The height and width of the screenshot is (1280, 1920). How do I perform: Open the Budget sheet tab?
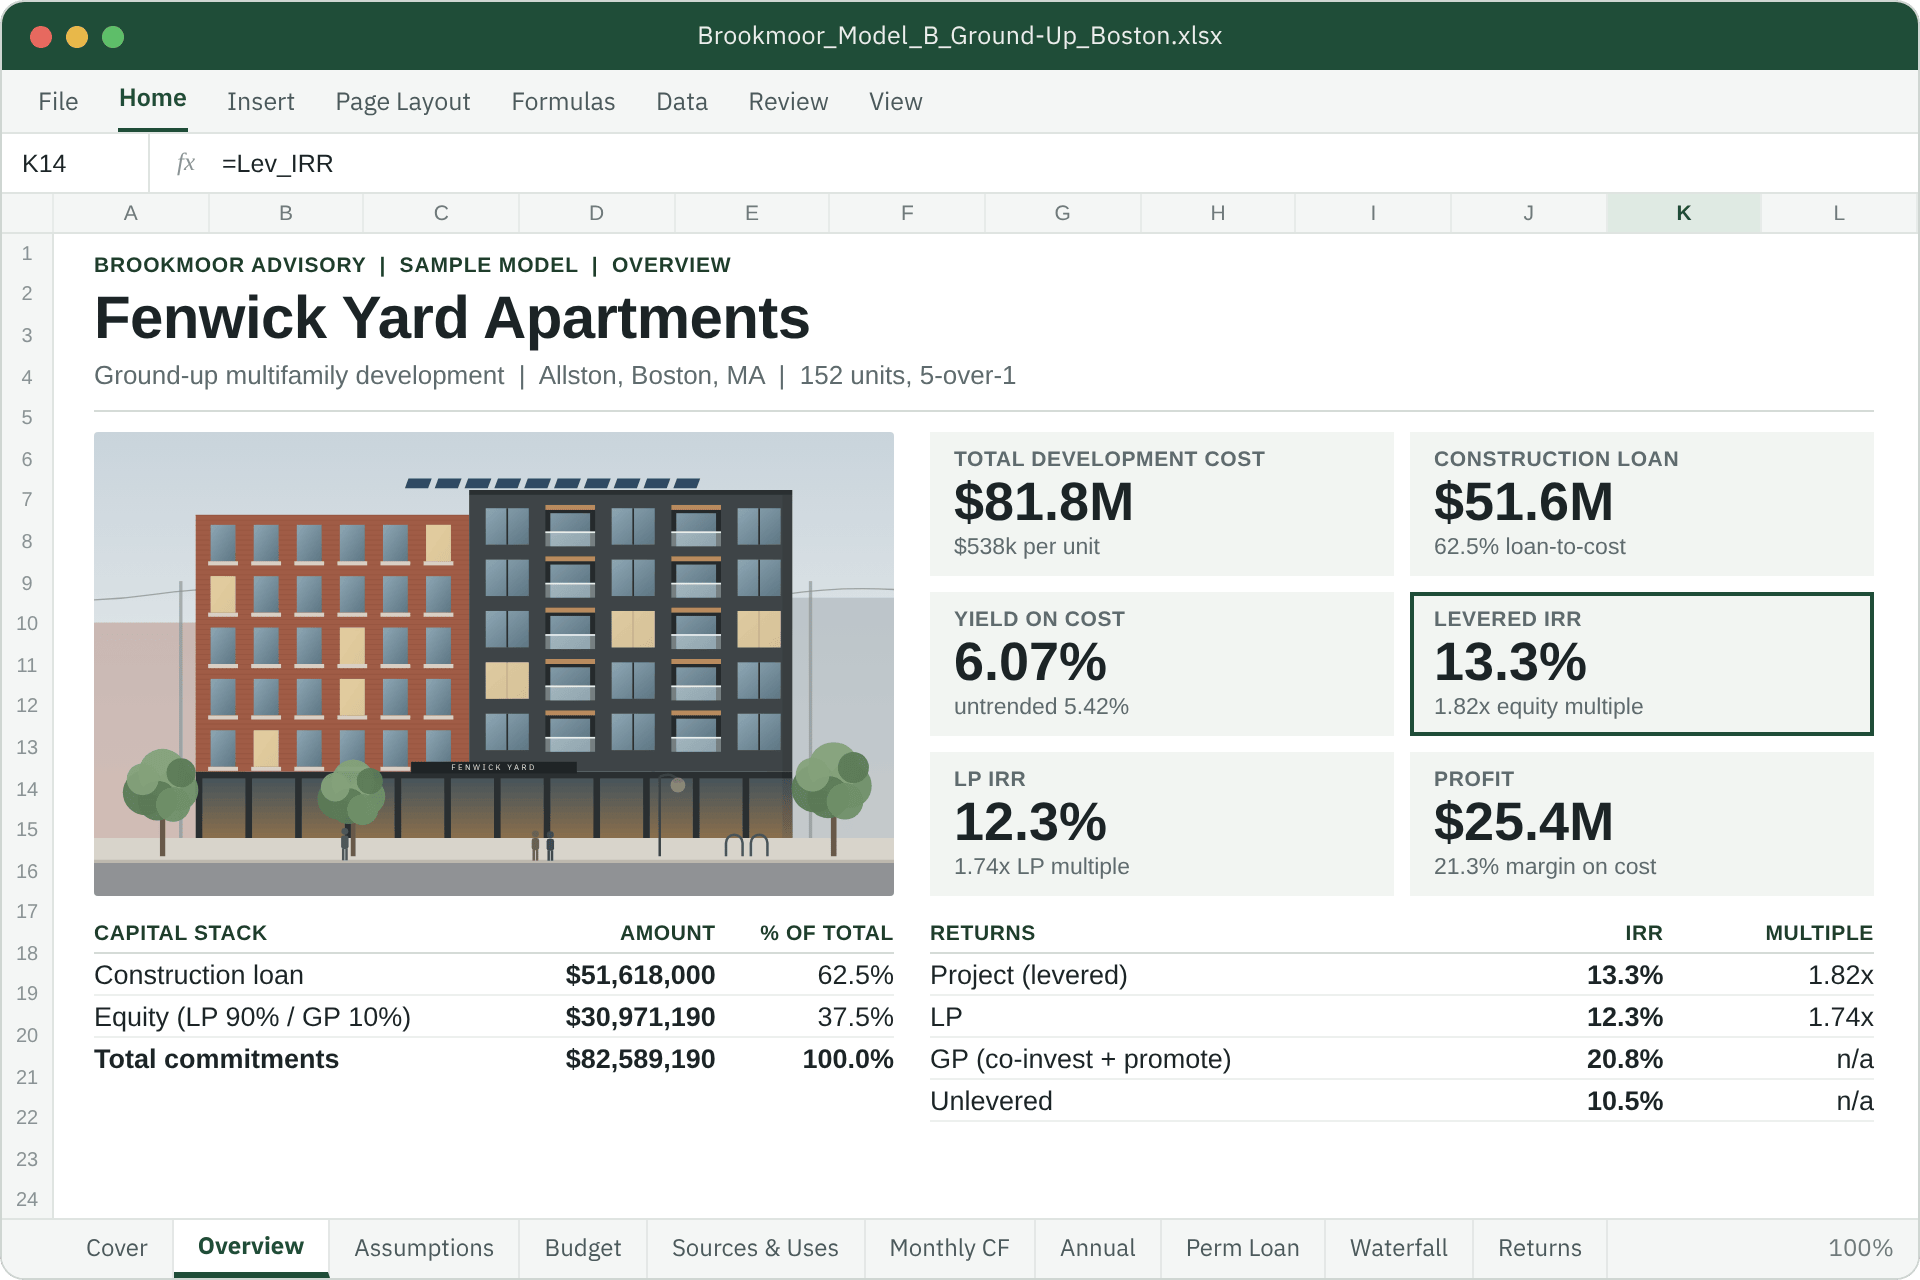click(x=583, y=1248)
